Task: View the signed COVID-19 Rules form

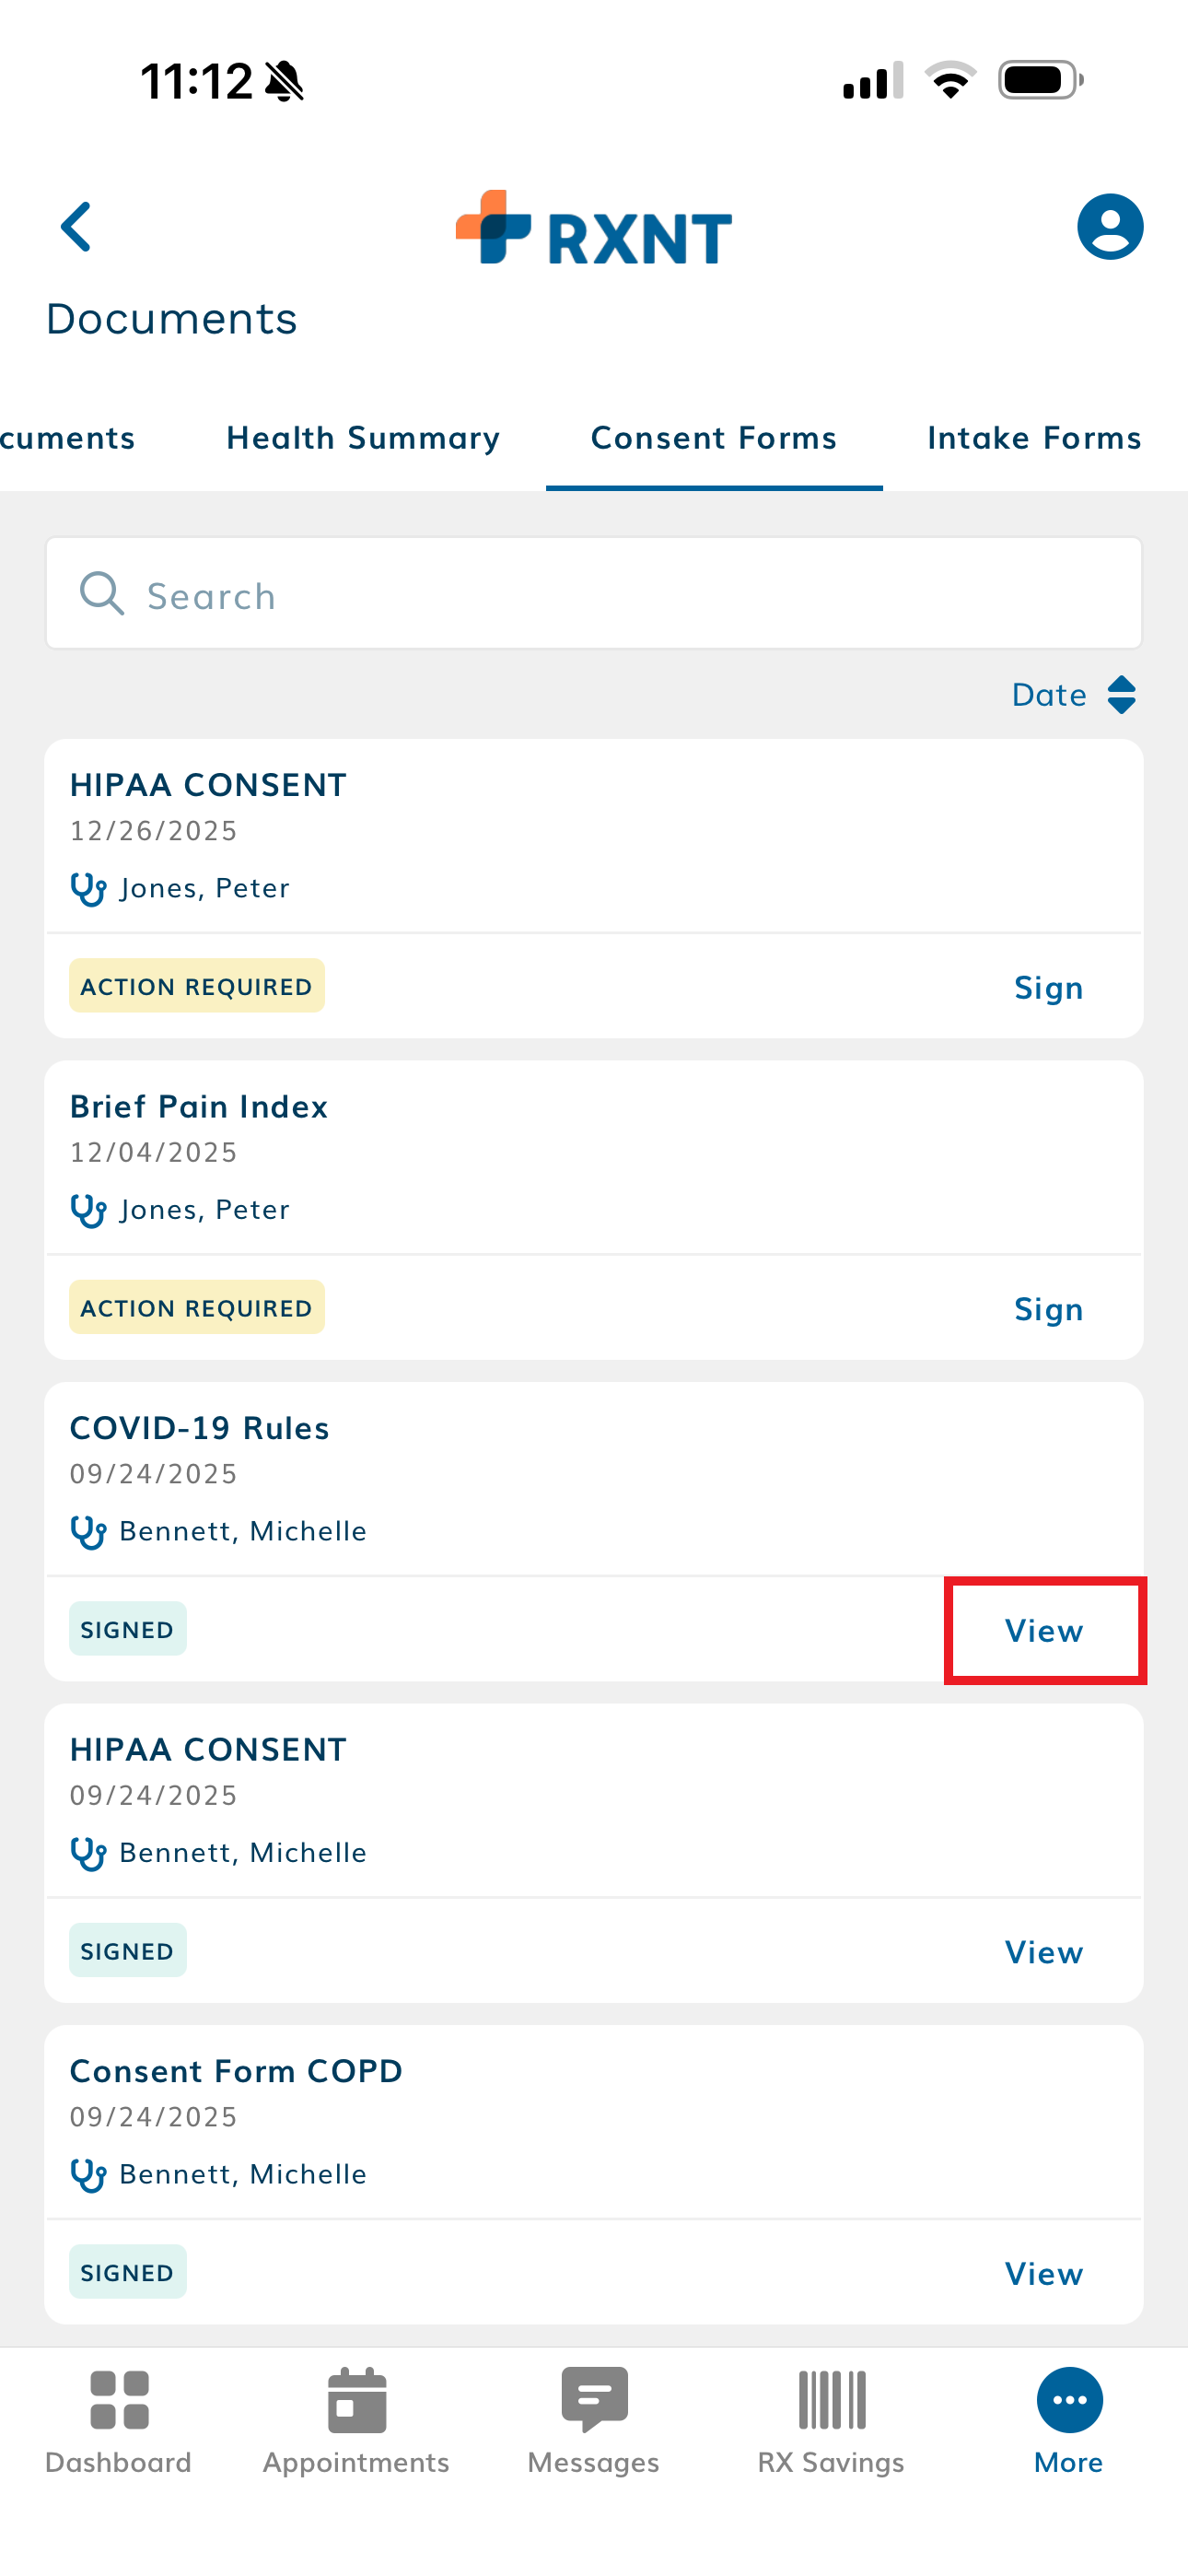Action: [1044, 1631]
